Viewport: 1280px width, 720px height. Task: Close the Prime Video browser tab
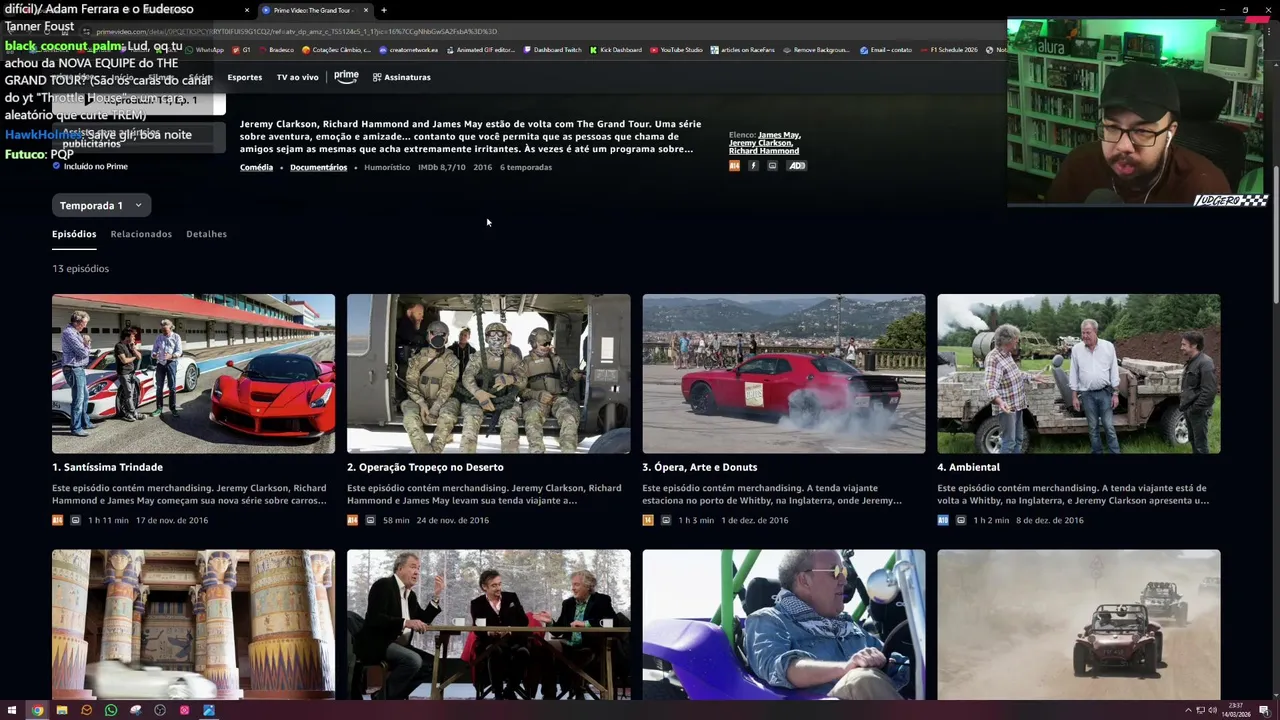tap(366, 10)
